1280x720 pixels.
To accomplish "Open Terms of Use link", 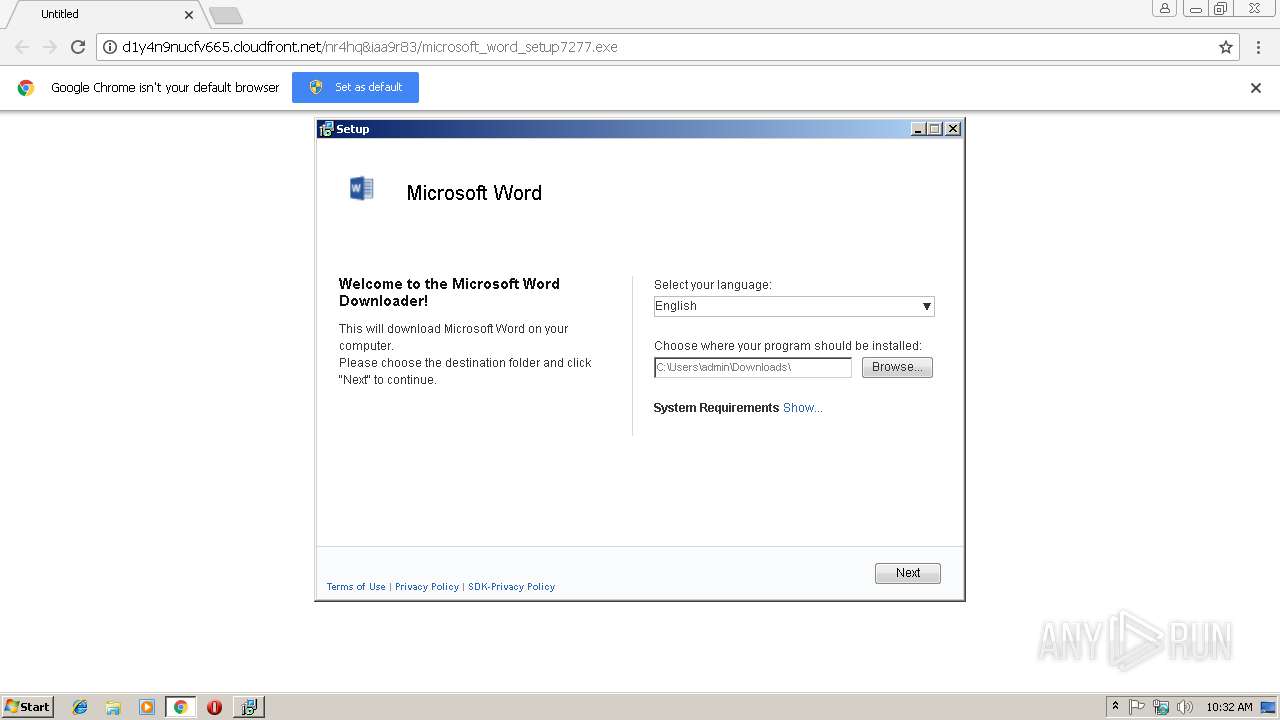I will (x=356, y=587).
